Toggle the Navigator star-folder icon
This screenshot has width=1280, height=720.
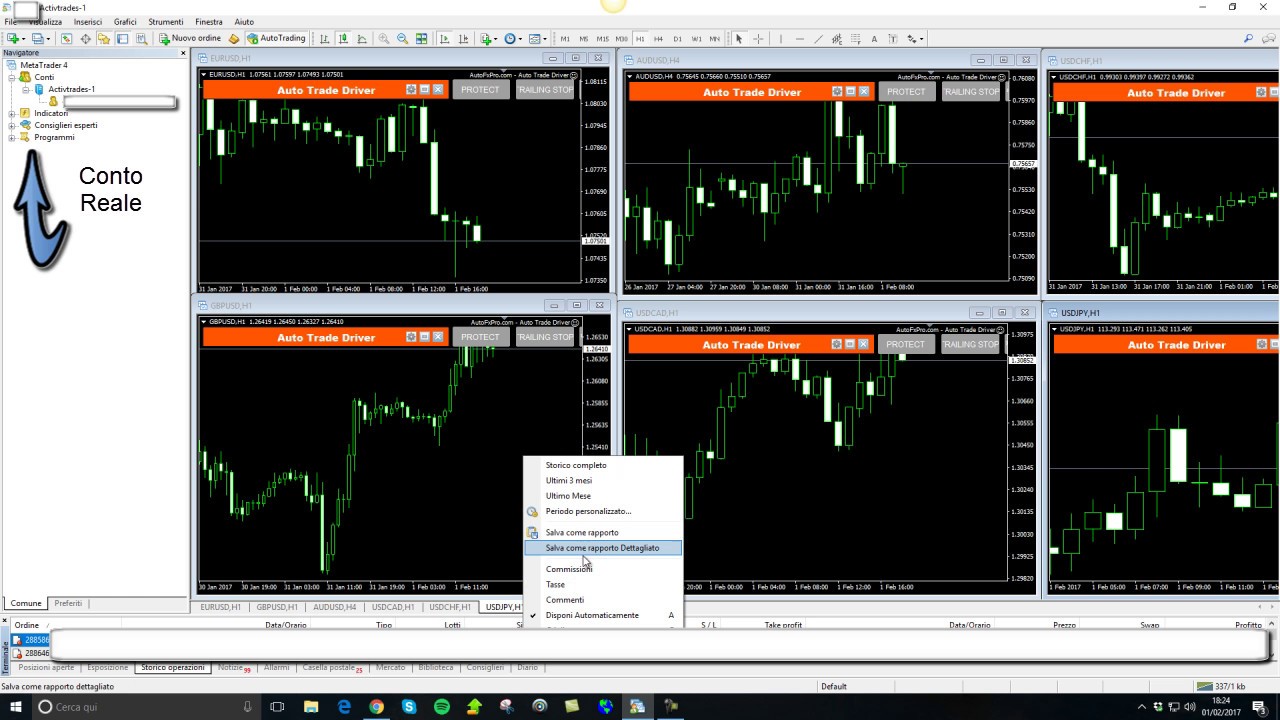103,39
